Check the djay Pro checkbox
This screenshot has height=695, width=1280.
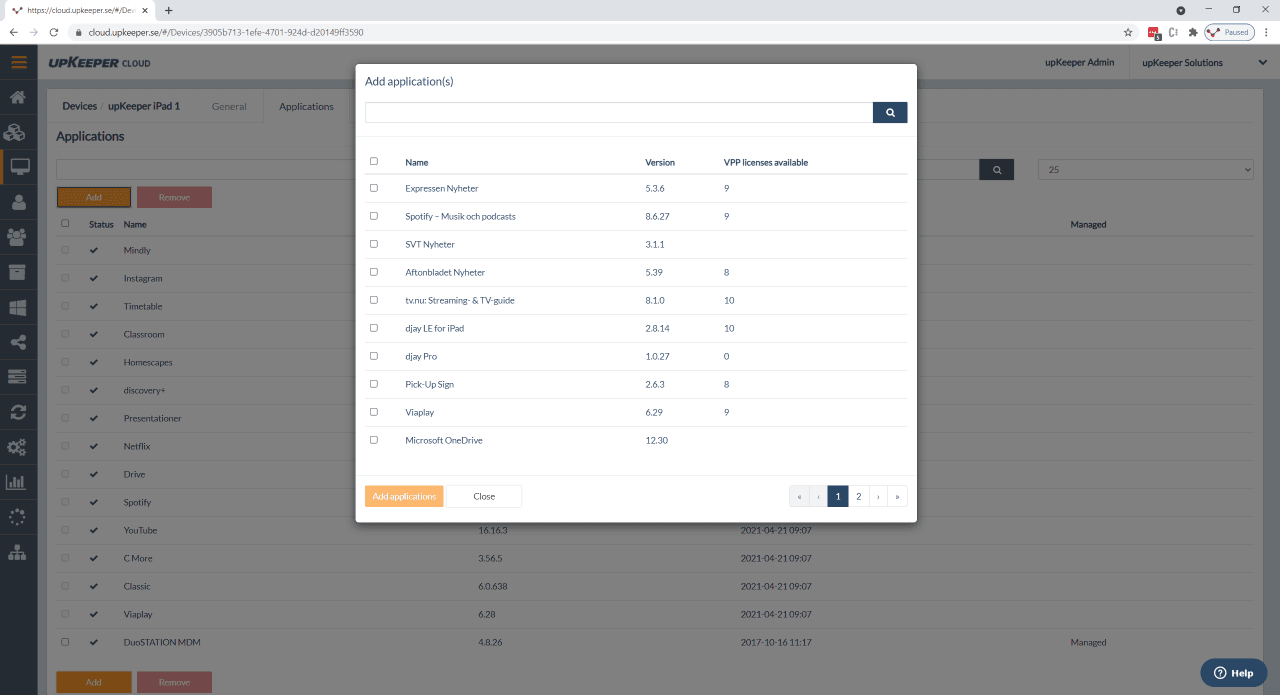(374, 356)
